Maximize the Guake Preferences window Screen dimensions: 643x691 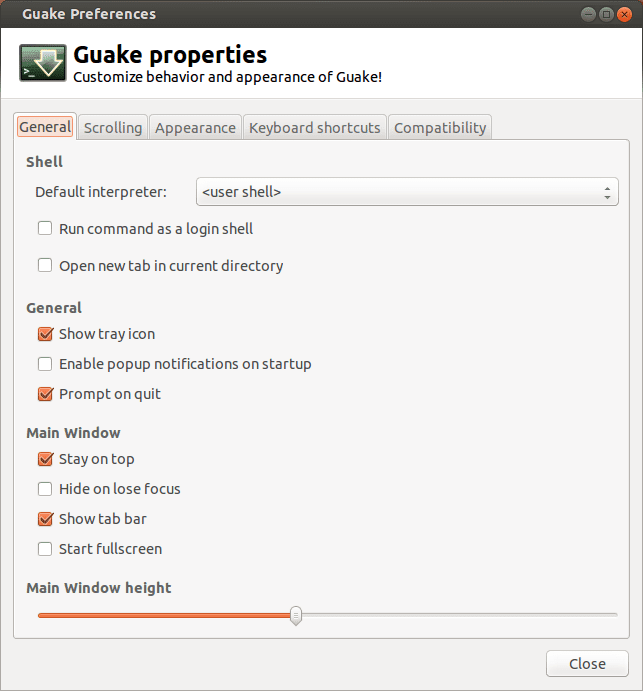(606, 15)
